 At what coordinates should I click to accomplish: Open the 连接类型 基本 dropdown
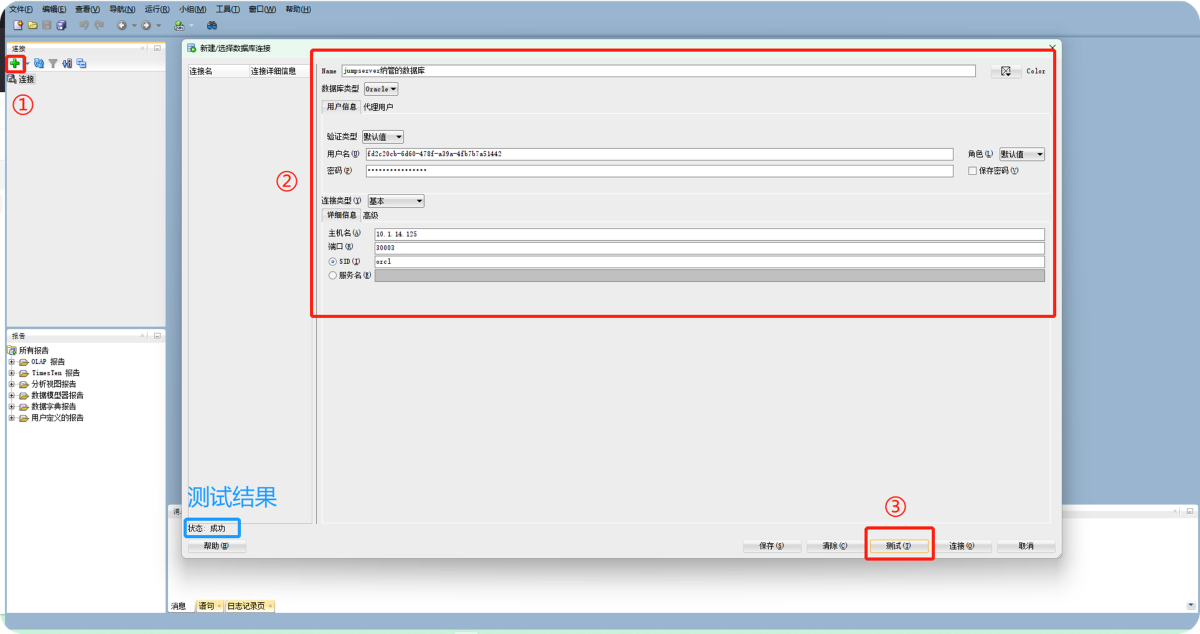coord(396,201)
